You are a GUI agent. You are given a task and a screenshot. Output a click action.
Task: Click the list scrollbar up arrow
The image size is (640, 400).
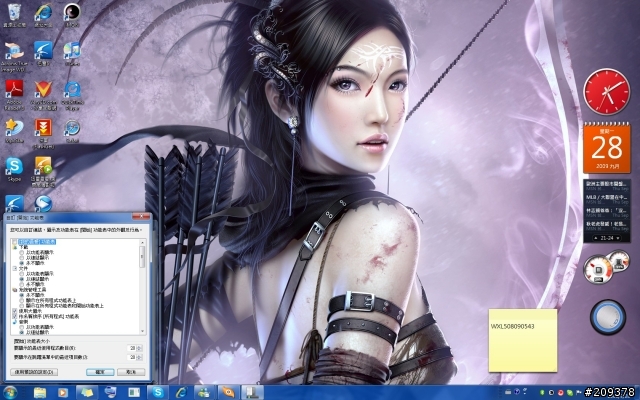point(142,242)
